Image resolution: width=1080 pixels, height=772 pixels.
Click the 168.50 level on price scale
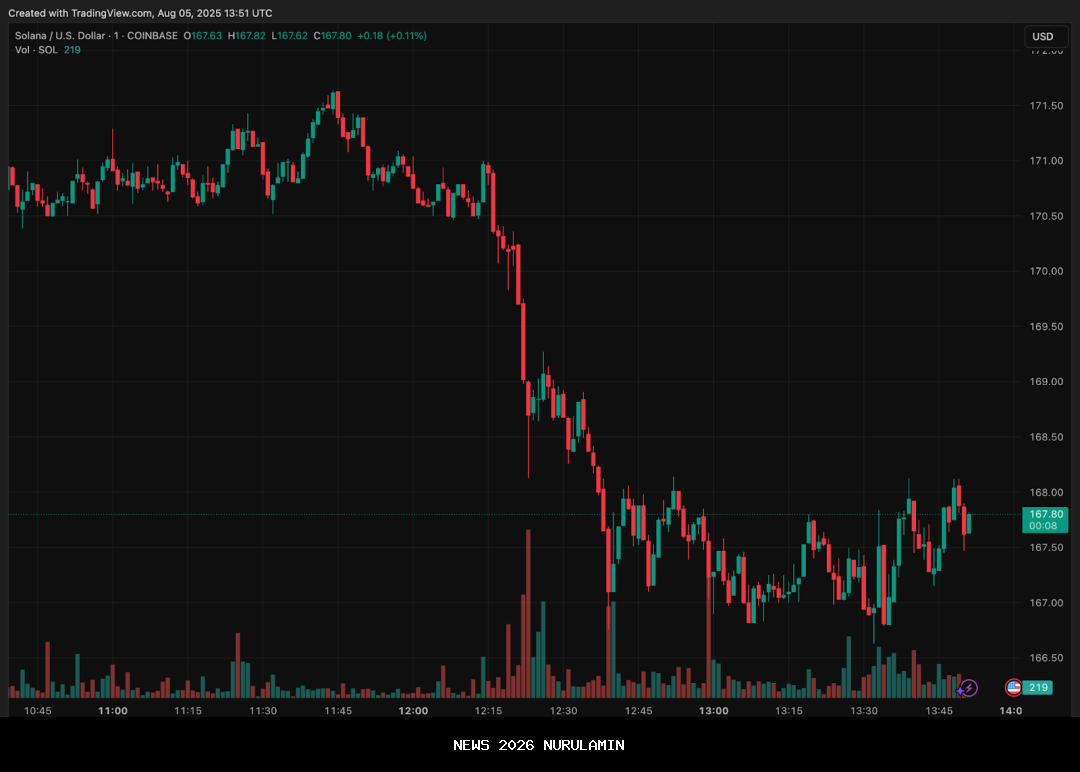pos(1047,437)
